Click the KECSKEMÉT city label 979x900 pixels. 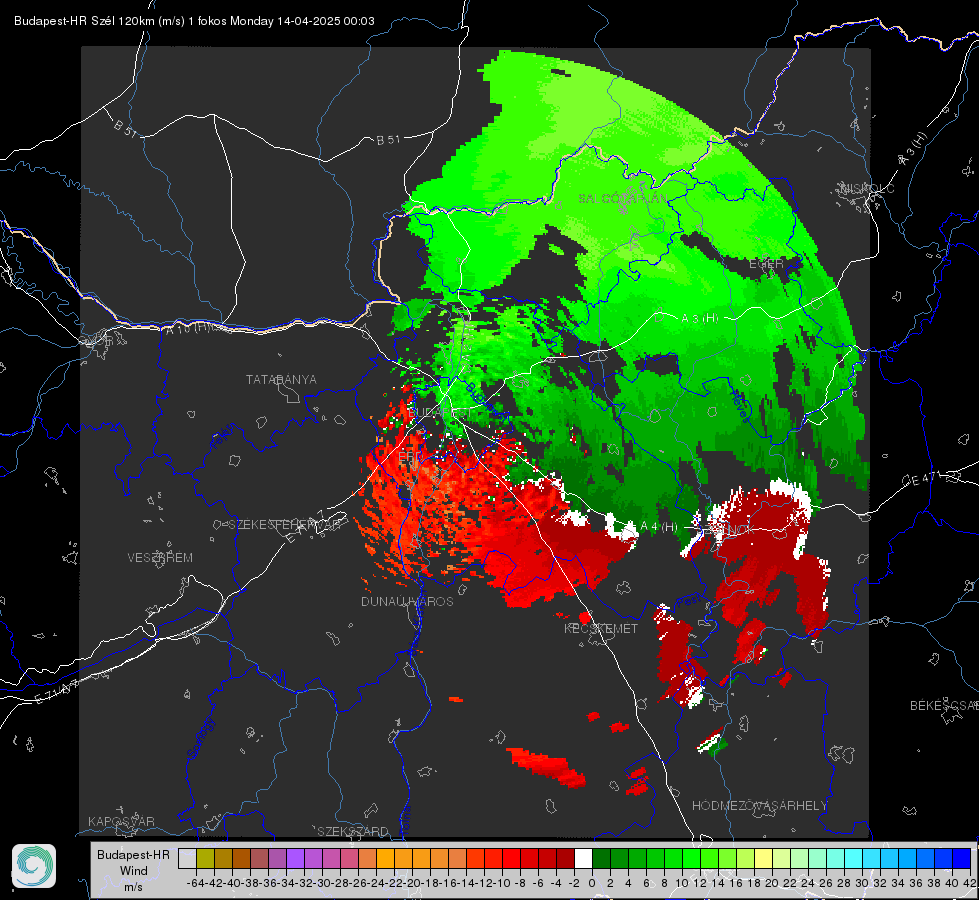pos(601,628)
